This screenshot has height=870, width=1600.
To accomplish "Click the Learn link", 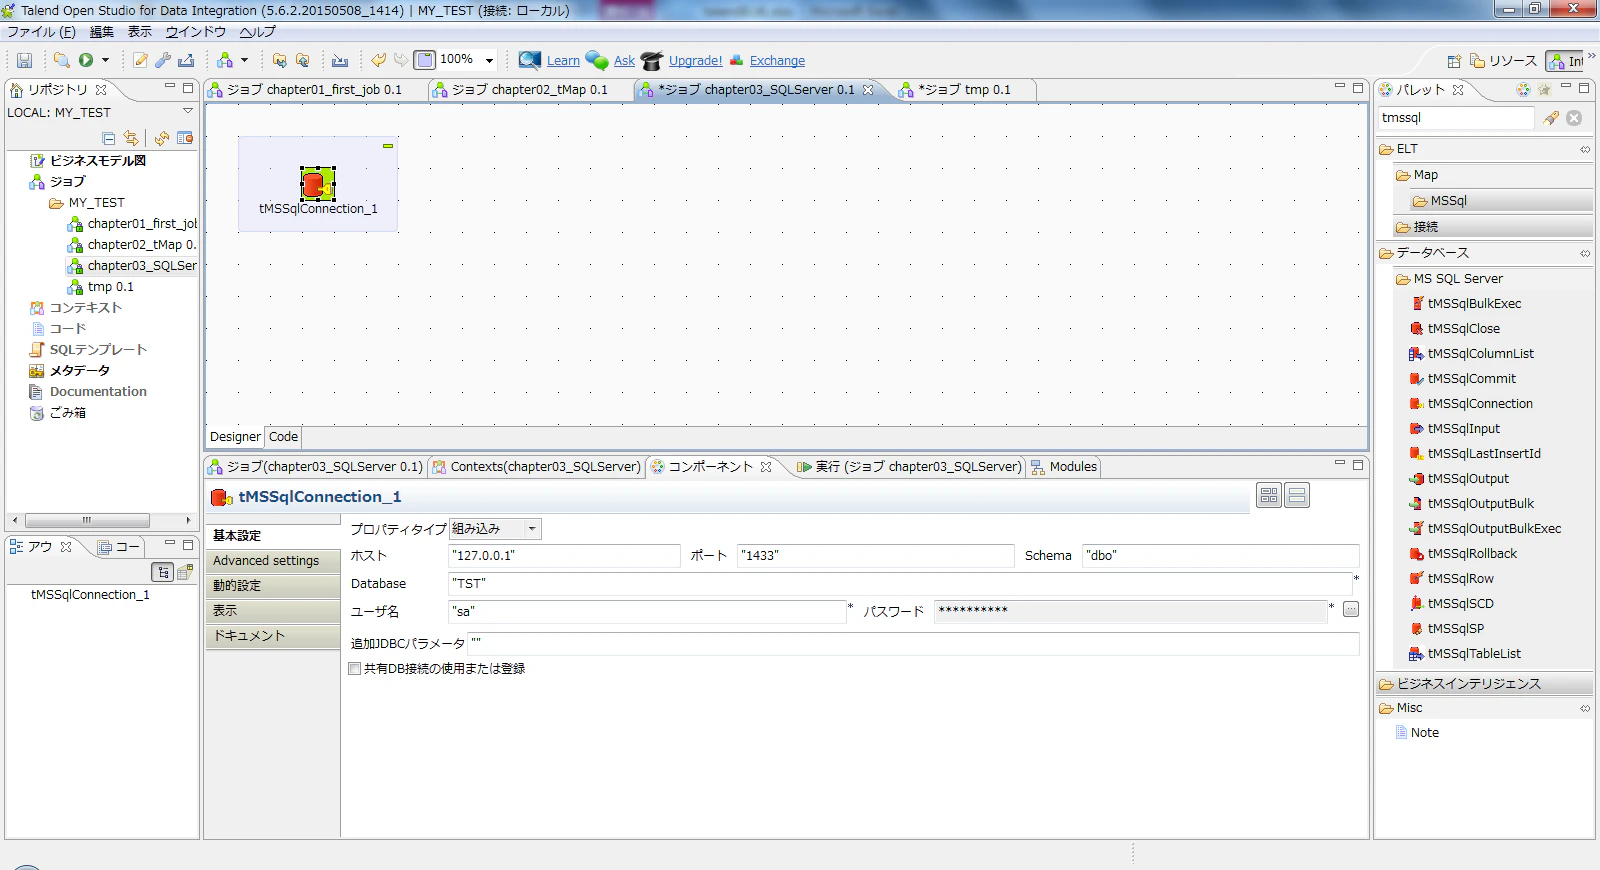I will coord(563,61).
